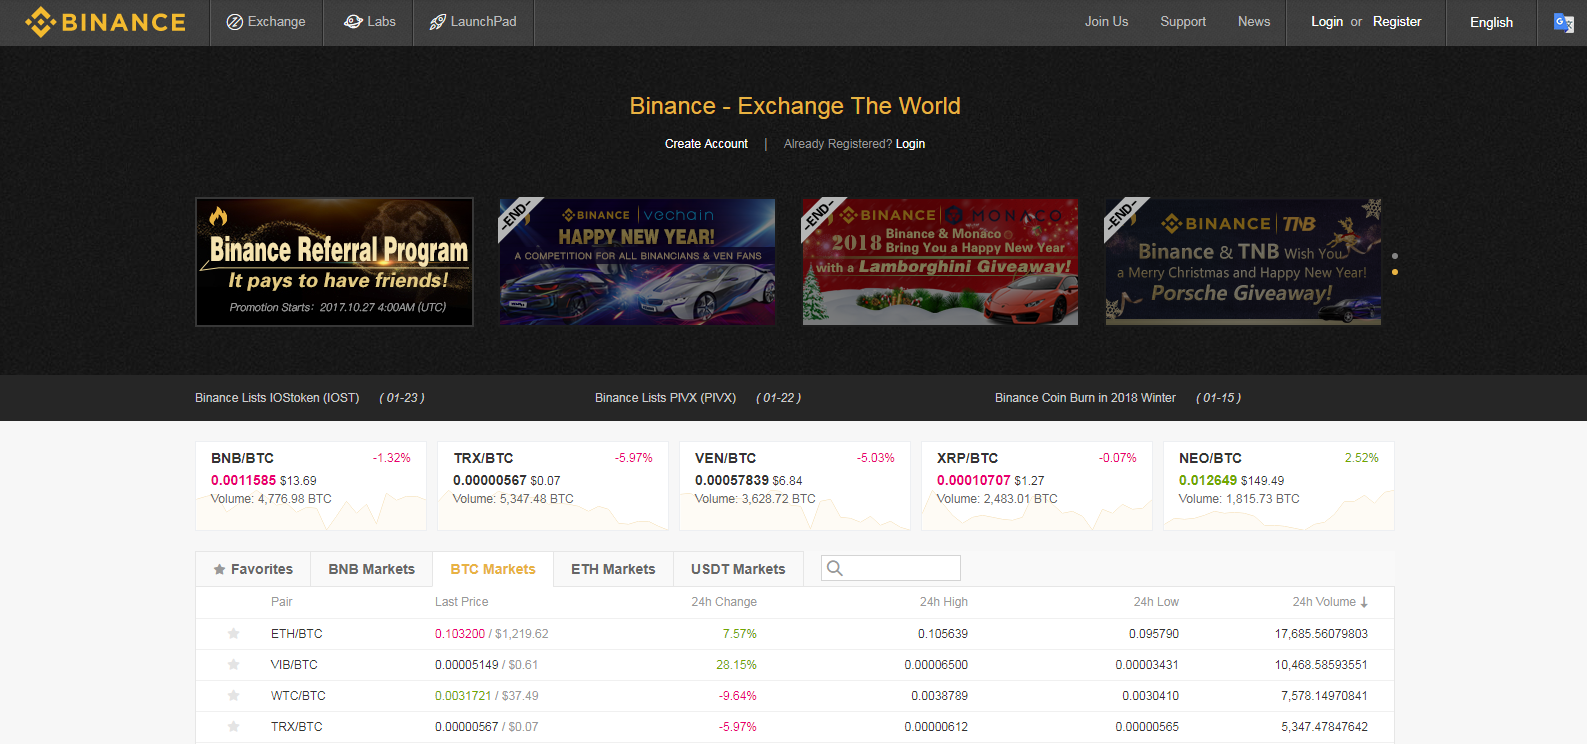Click volume 17,685.56079803
This screenshot has height=744, width=1587.
click(x=1321, y=634)
